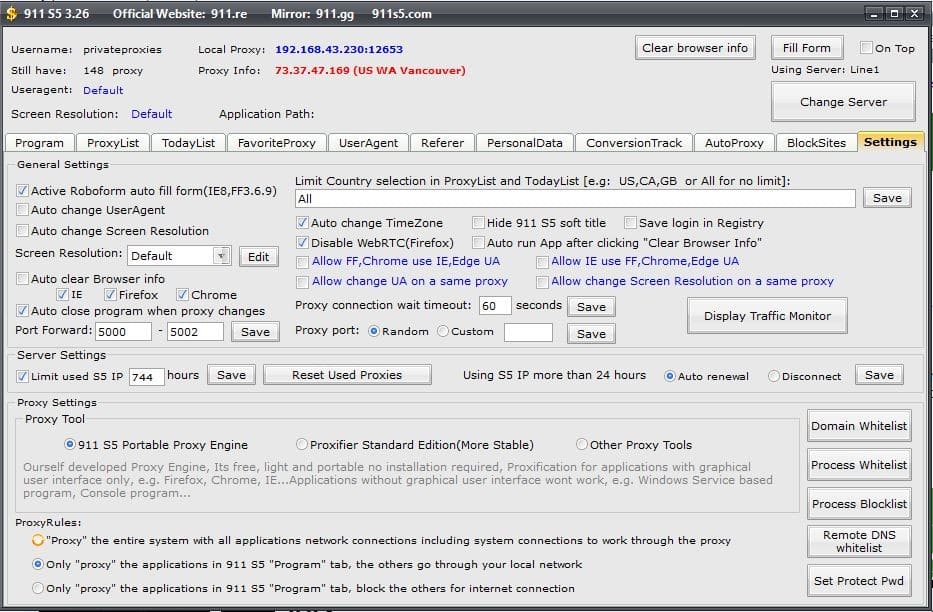Uncheck the Chrome browser checkbox
Image resolution: width=933 pixels, height=612 pixels.
(x=183, y=294)
